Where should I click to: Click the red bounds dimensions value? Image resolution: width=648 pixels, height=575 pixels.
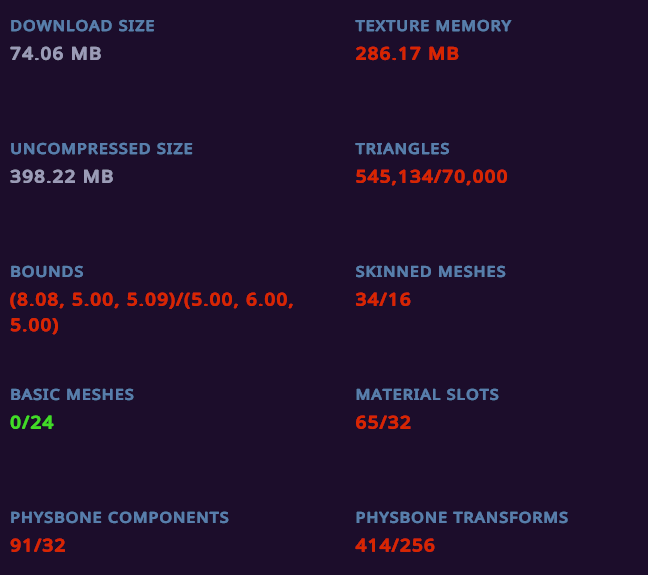click(152, 312)
